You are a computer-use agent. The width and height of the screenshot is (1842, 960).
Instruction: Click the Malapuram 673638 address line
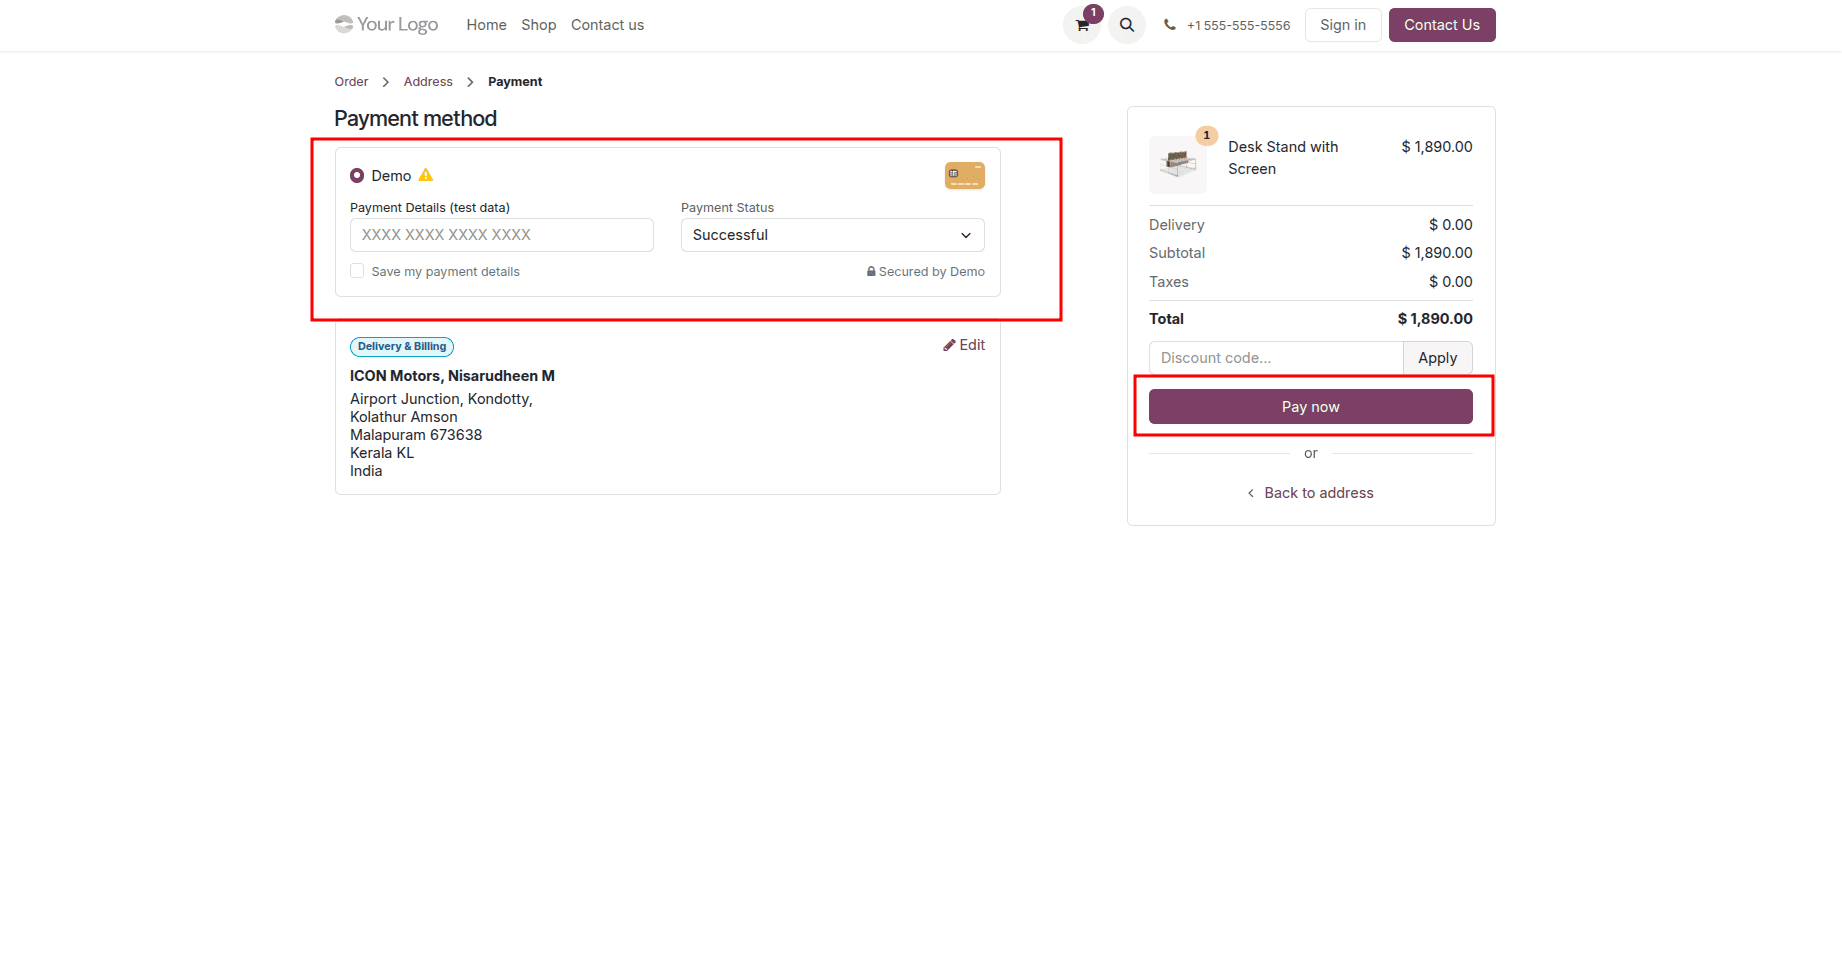[x=416, y=435]
